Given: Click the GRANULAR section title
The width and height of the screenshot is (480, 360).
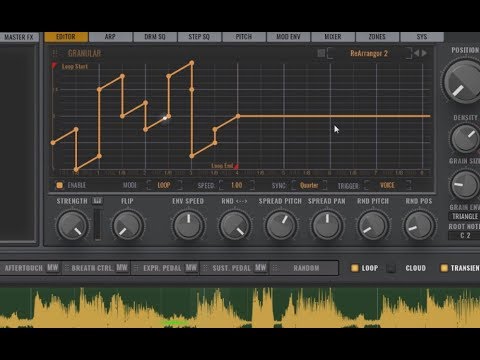Looking at the screenshot, I should pyautogui.click(x=84, y=53).
